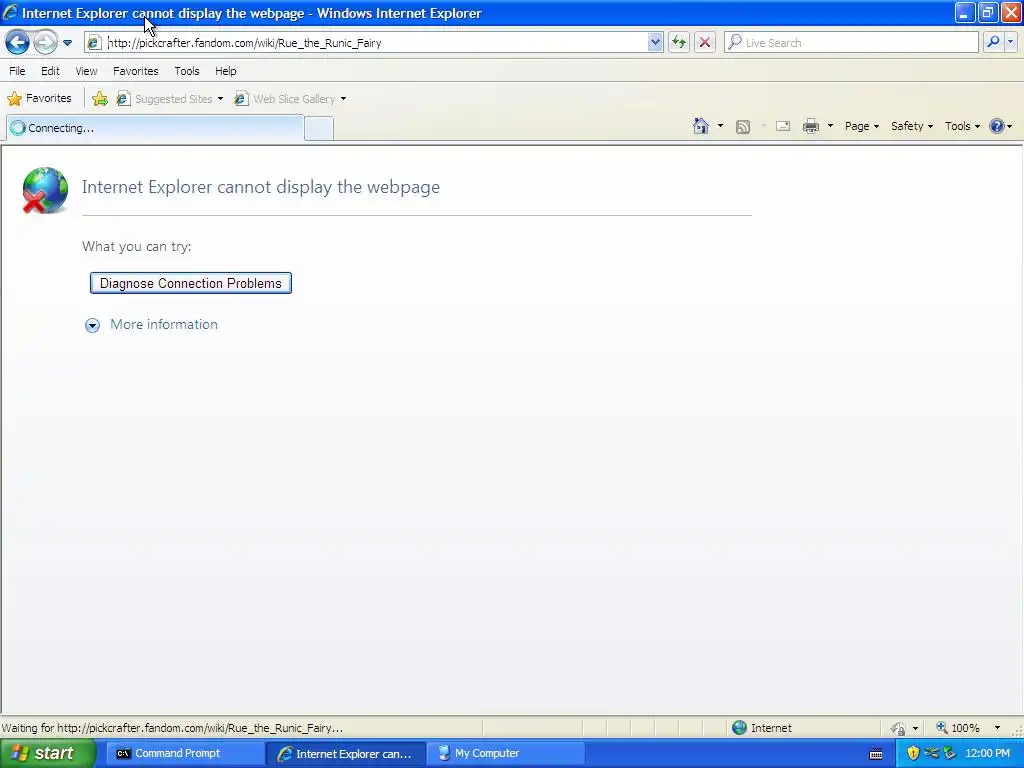Switch to Command Prompt taskbar button

click(184, 754)
